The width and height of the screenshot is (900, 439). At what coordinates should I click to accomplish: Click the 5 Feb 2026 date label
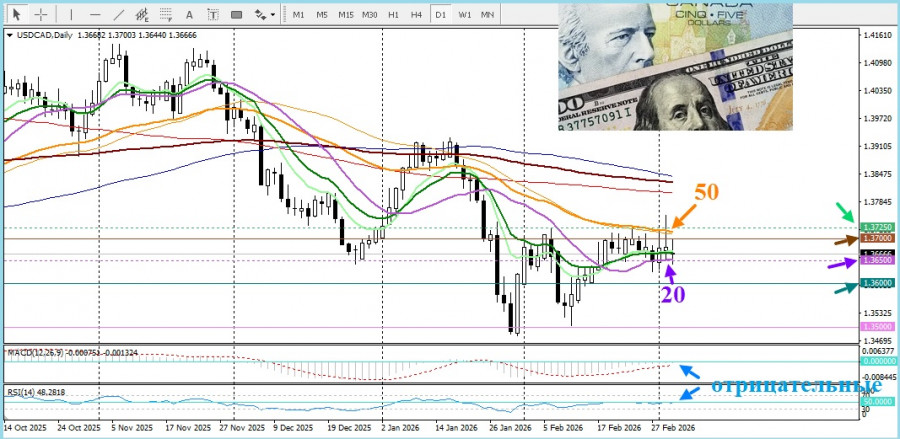(x=563, y=428)
